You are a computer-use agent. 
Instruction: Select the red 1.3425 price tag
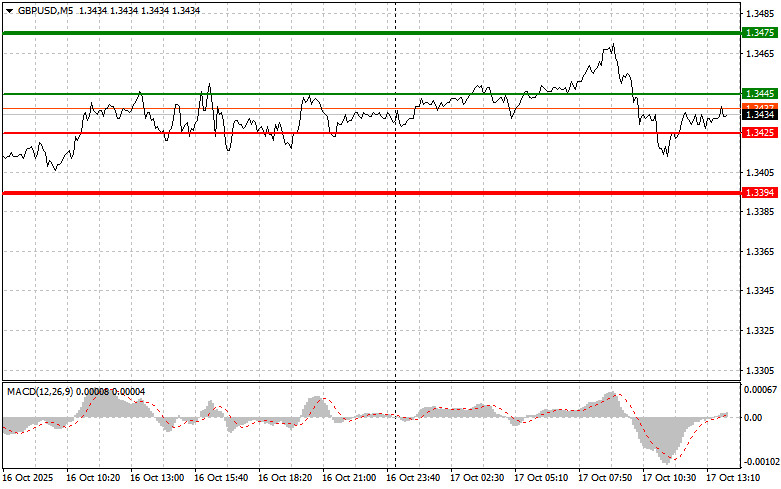click(760, 132)
